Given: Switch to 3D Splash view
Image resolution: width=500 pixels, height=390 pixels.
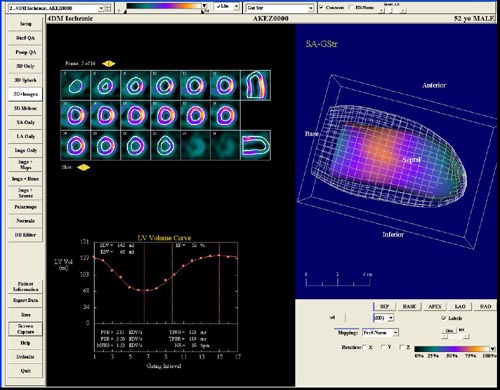Looking at the screenshot, I should tap(26, 80).
